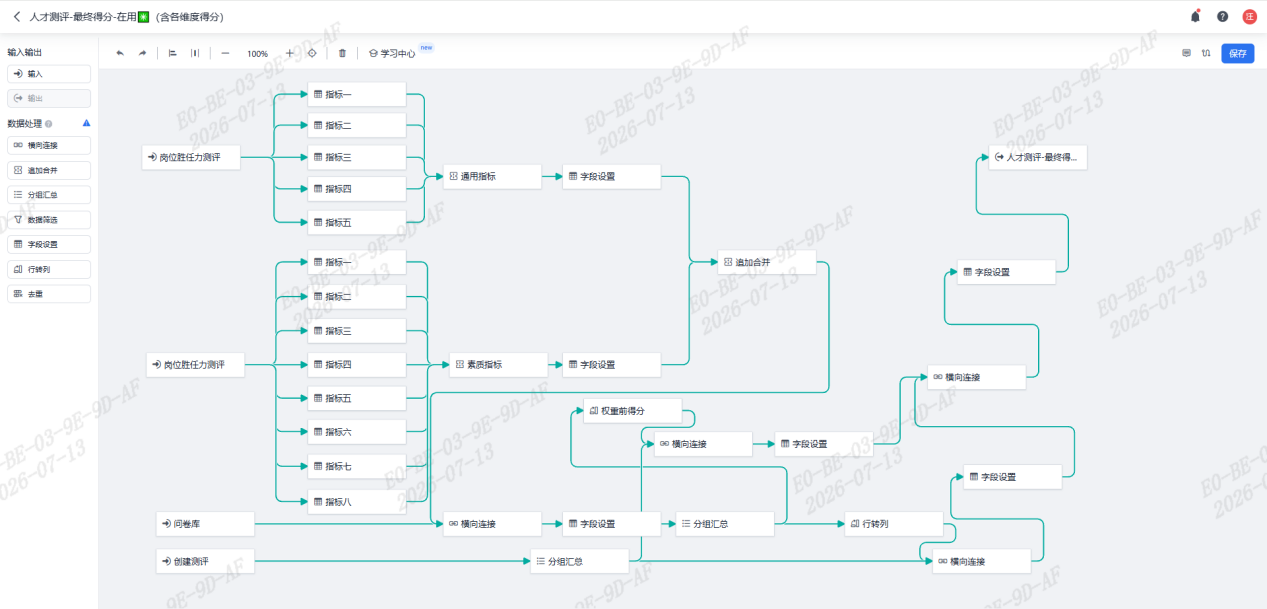
Task: Open the red user avatar menu
Action: click(x=1250, y=16)
